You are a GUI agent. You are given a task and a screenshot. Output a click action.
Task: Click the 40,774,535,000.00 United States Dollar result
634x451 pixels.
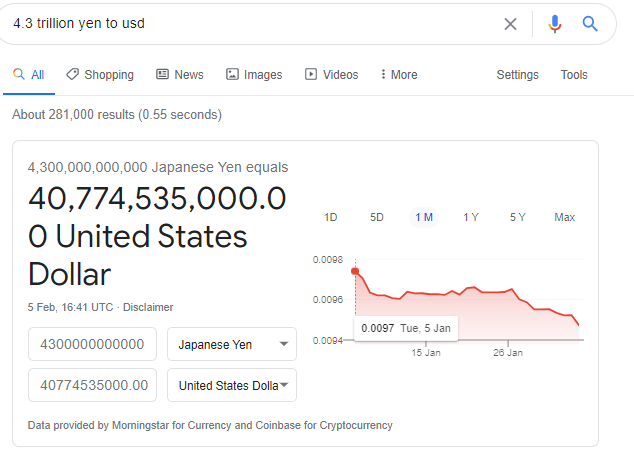(157, 236)
